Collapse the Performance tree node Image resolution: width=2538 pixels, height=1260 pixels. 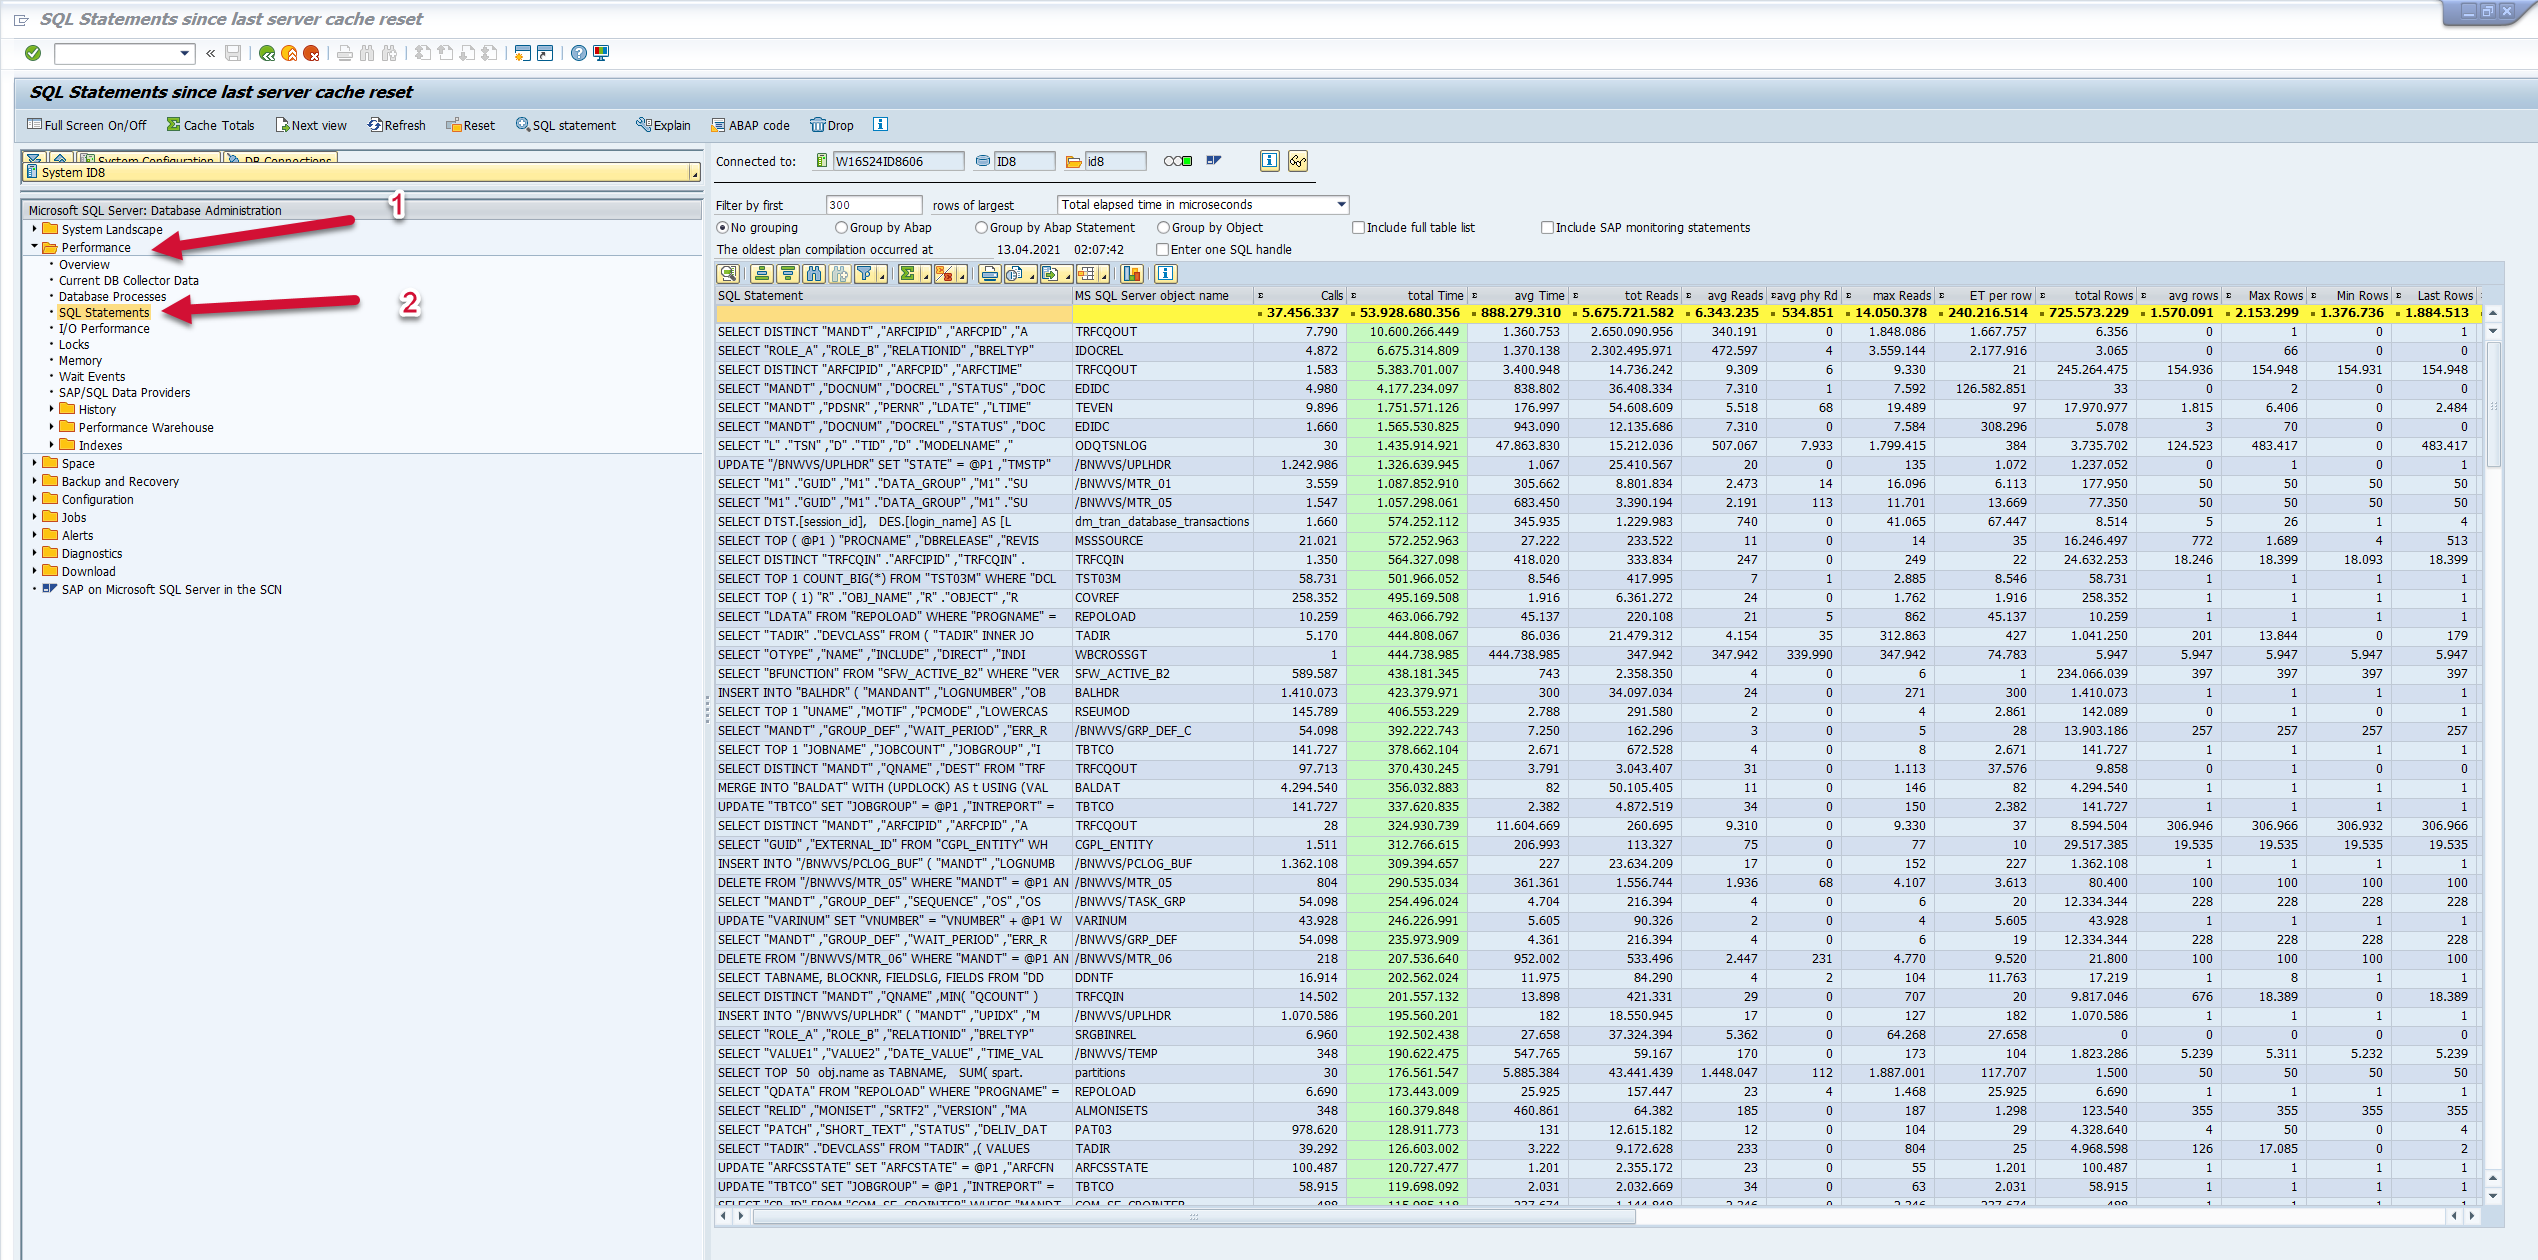point(35,247)
